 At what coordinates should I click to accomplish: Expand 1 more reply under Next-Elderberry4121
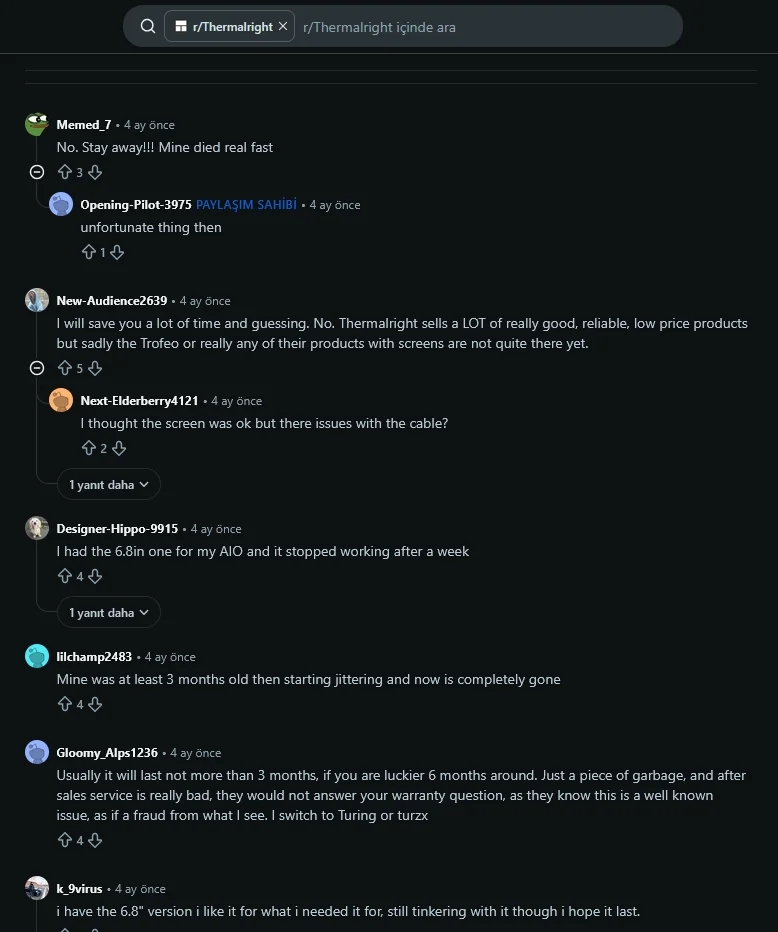tap(109, 484)
